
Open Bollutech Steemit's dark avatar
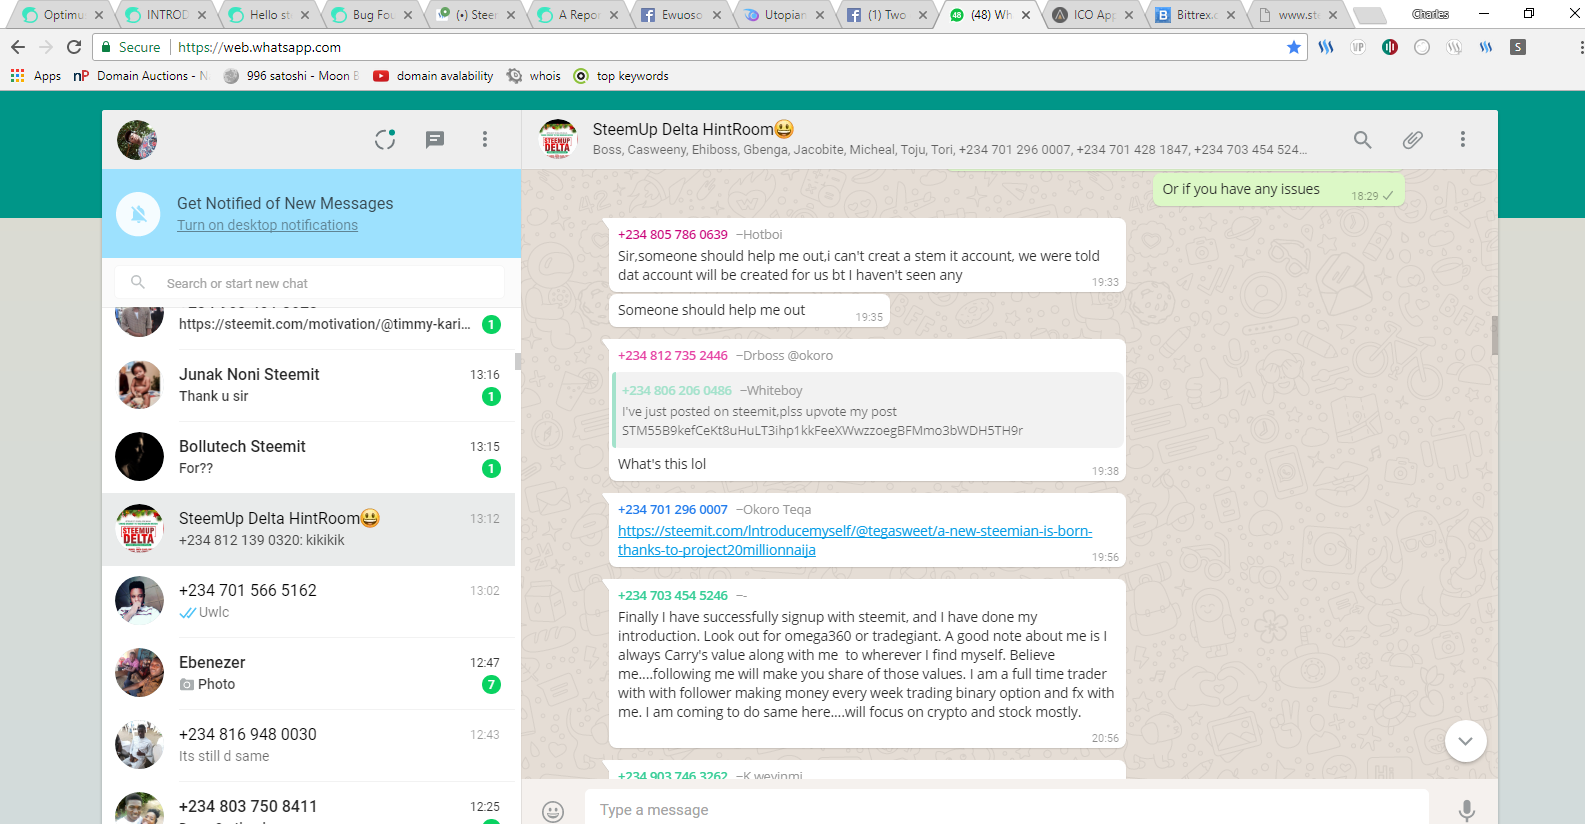pos(140,457)
